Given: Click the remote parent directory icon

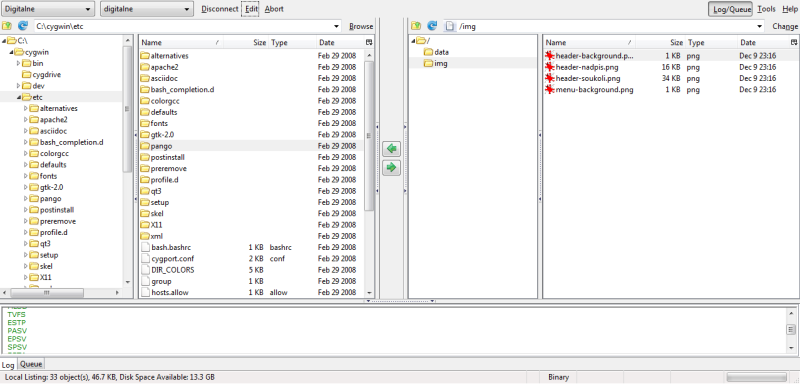Looking at the screenshot, I should [416, 26].
